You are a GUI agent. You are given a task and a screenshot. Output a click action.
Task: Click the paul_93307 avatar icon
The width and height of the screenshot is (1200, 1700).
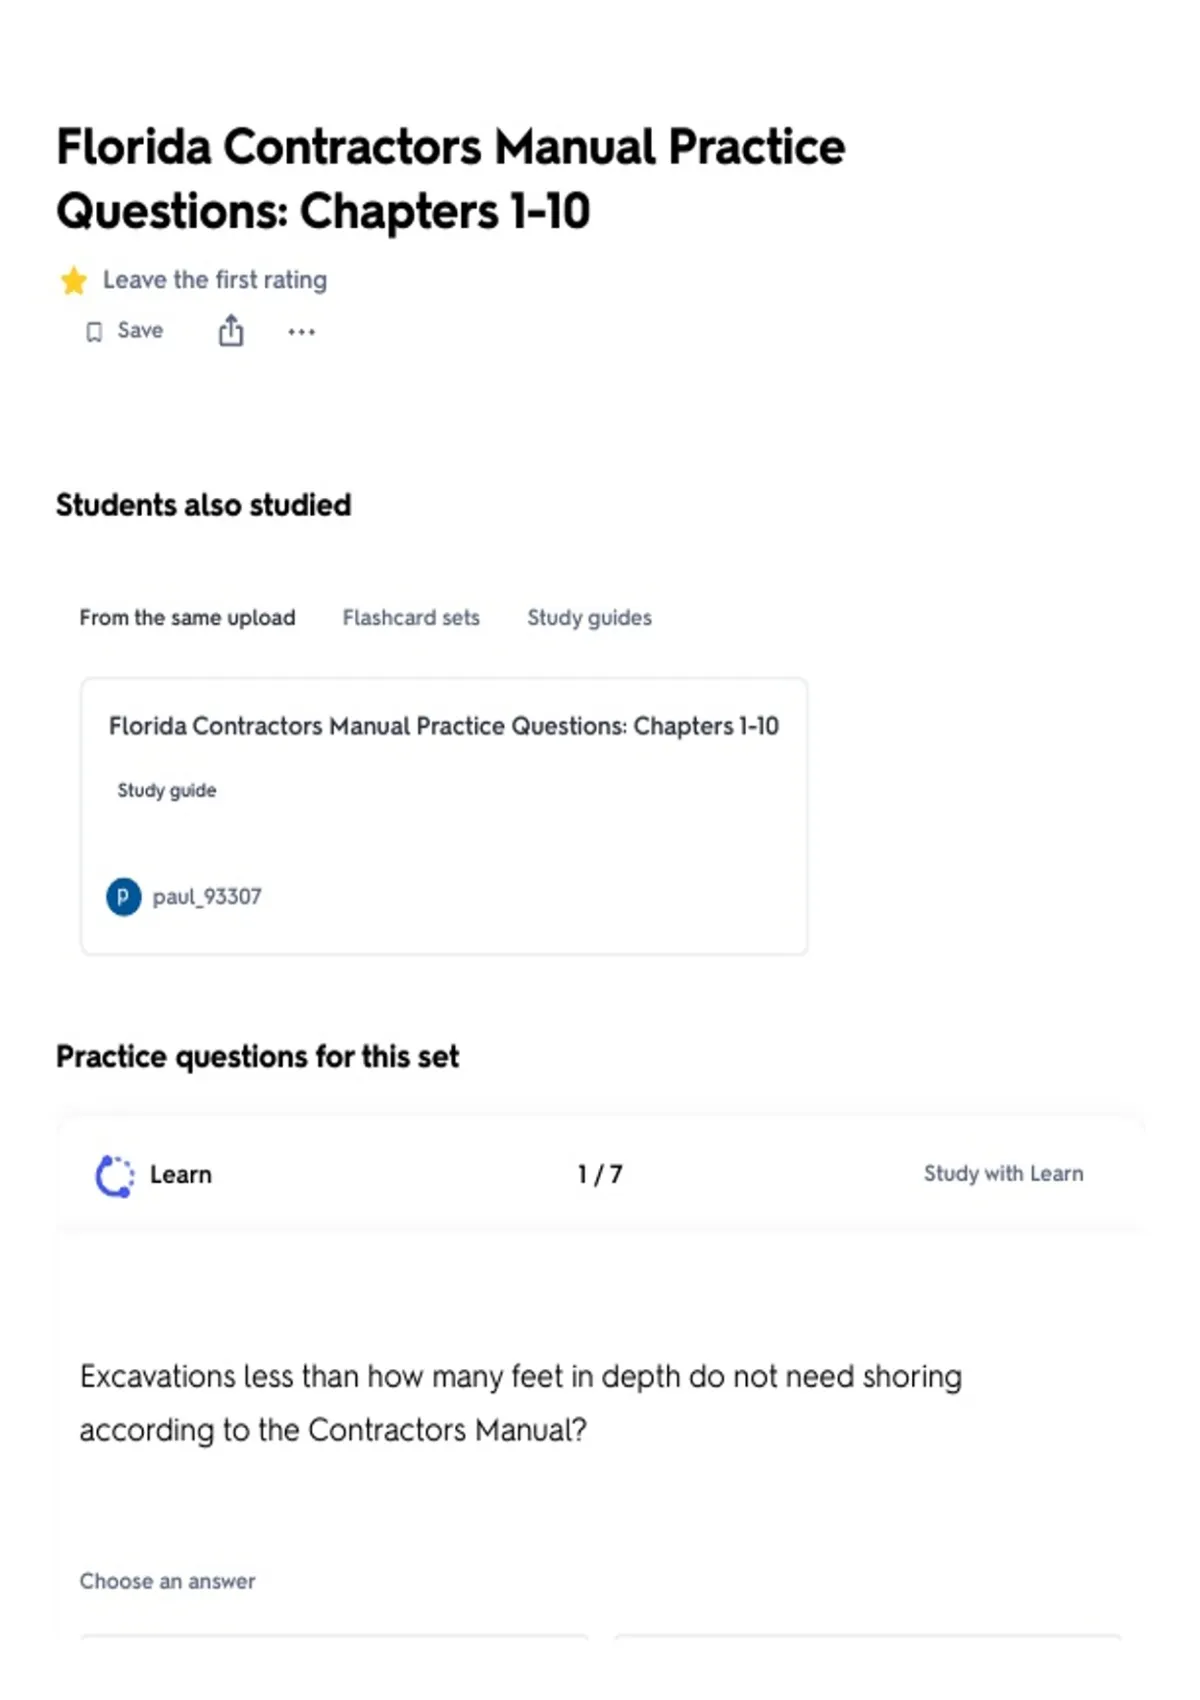(x=124, y=897)
